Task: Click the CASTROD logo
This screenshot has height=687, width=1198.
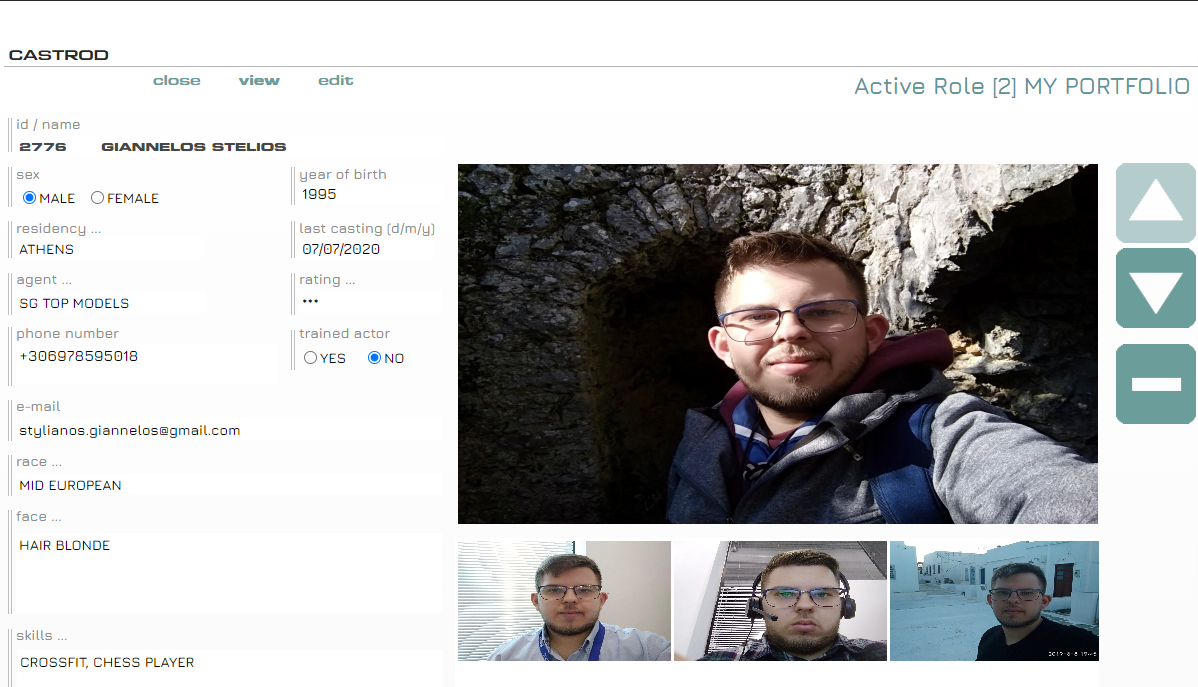Action: [x=58, y=55]
